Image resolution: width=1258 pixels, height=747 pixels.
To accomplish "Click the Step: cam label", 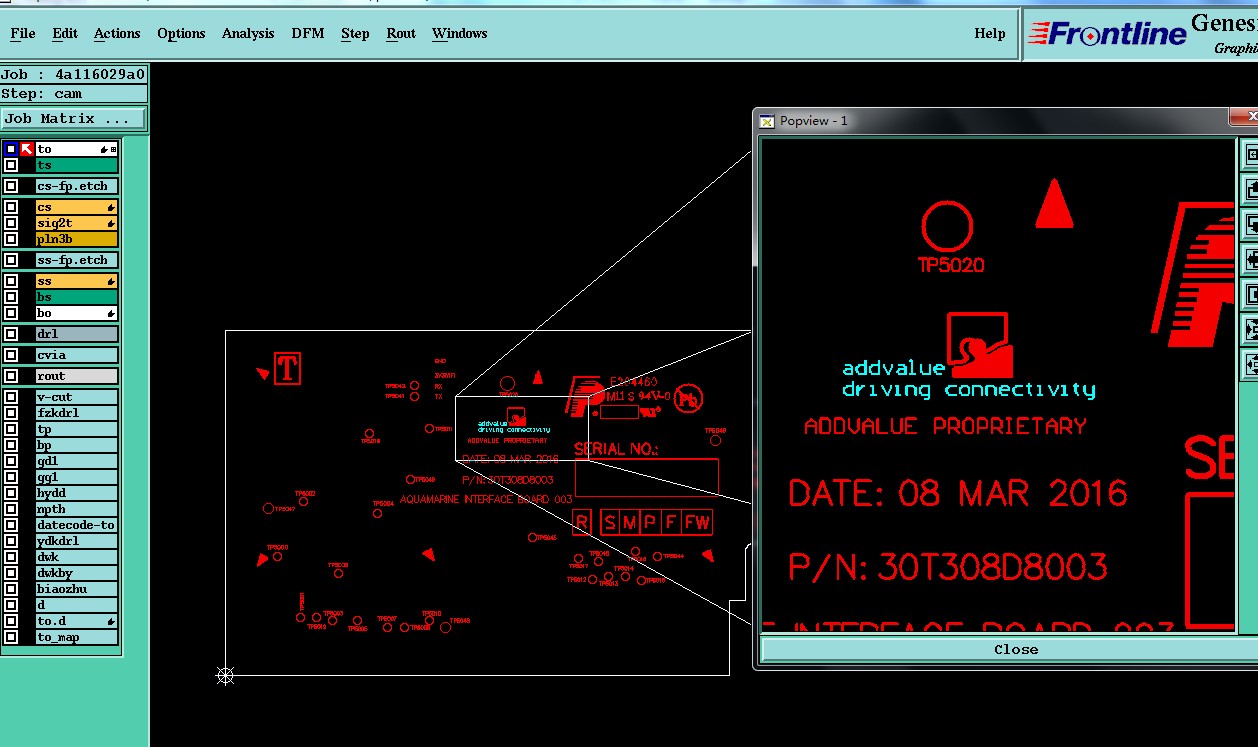I will pyautogui.click(x=73, y=94).
